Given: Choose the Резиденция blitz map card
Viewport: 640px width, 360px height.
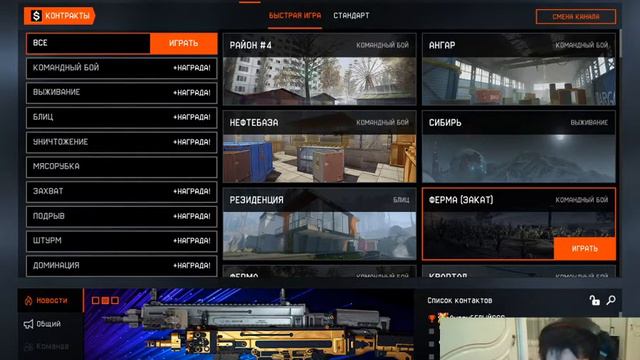Looking at the screenshot, I should coord(320,224).
